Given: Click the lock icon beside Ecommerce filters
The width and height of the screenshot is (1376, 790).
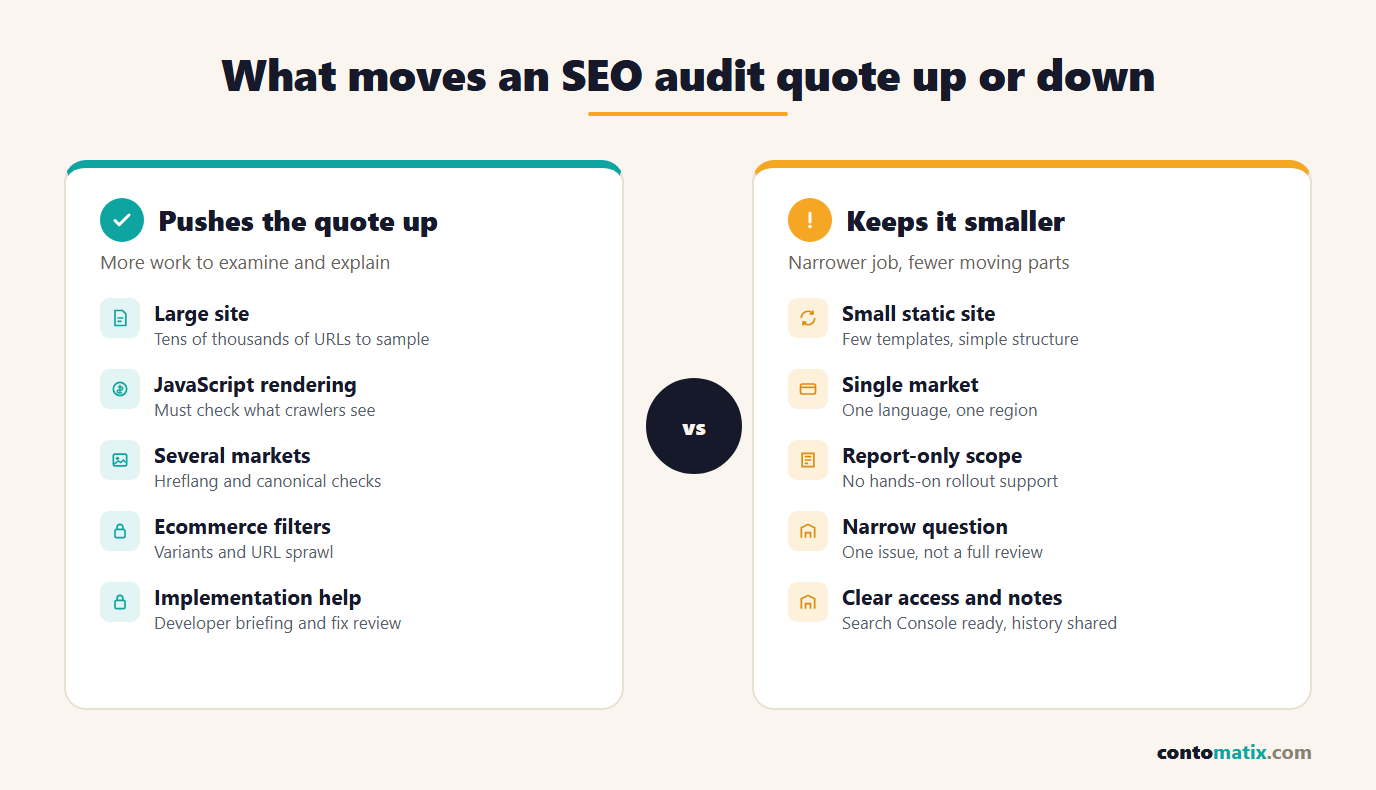Looking at the screenshot, I should [120, 531].
